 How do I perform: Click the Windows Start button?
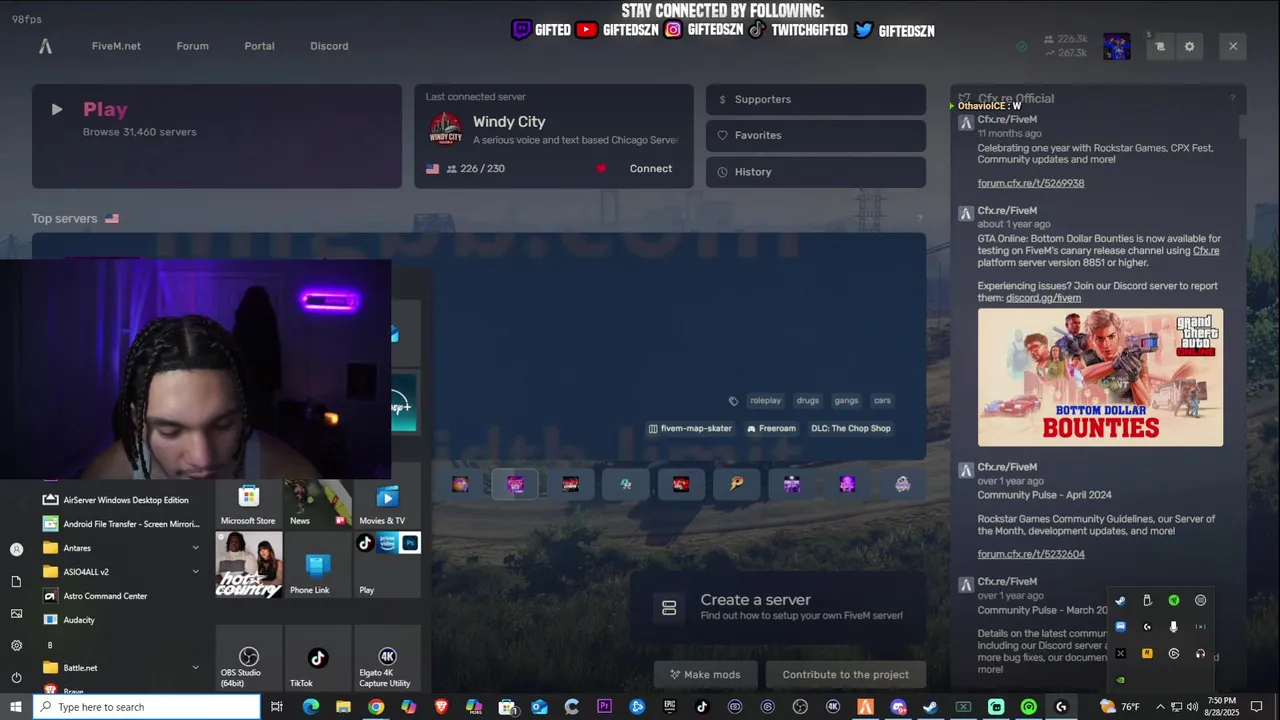(x=16, y=707)
